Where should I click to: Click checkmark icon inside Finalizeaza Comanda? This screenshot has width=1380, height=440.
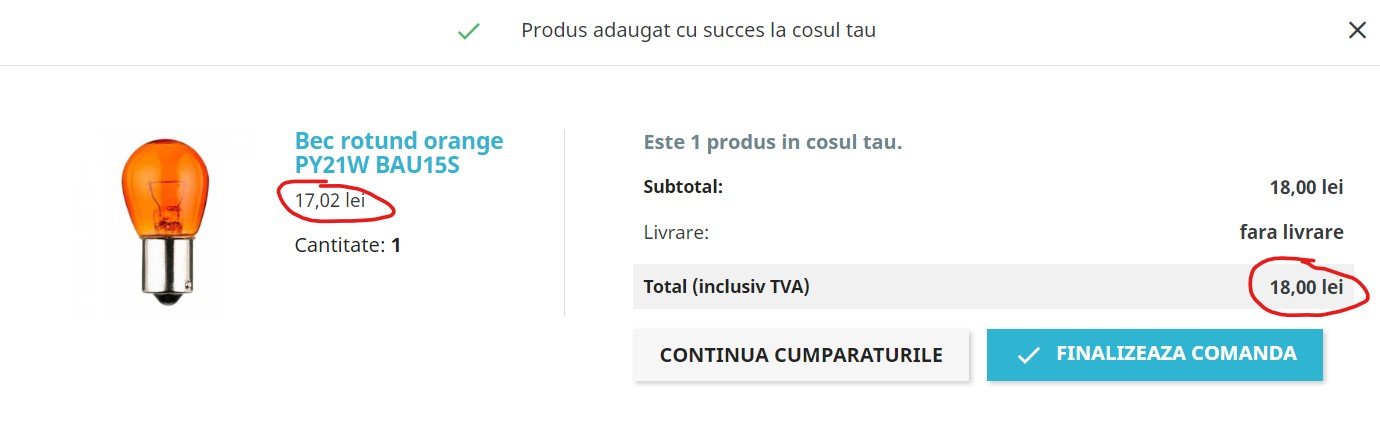[x=1028, y=356]
